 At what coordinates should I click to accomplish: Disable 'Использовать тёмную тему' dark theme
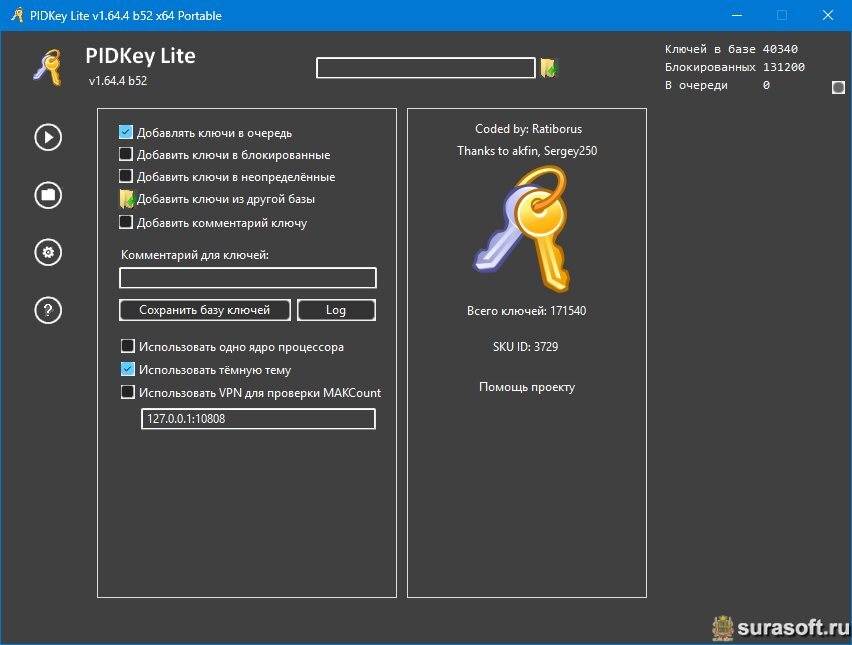pyautogui.click(x=128, y=370)
